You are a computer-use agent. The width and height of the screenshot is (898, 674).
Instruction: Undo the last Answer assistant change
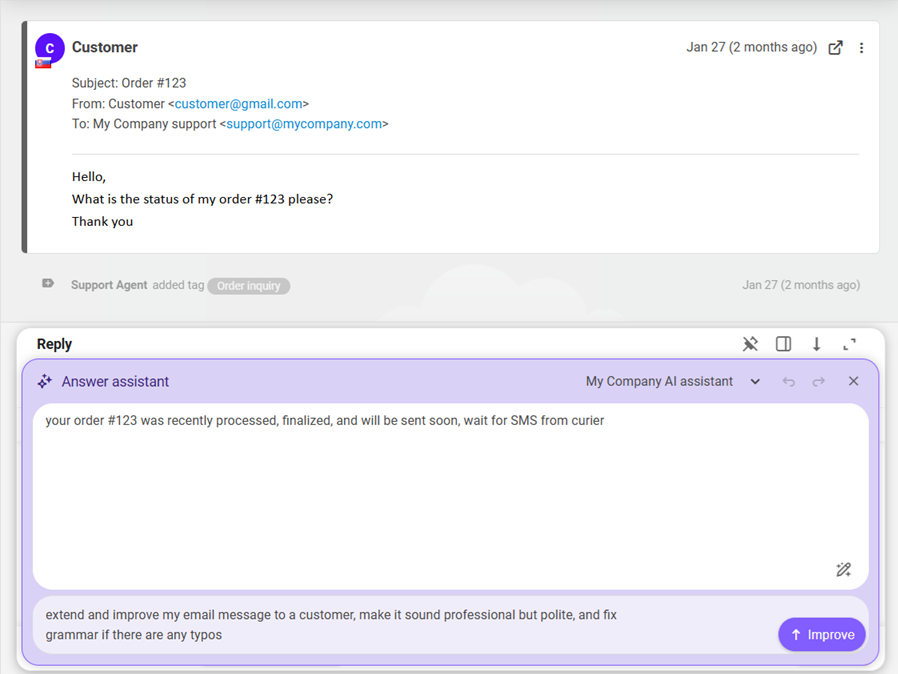pyautogui.click(x=788, y=381)
